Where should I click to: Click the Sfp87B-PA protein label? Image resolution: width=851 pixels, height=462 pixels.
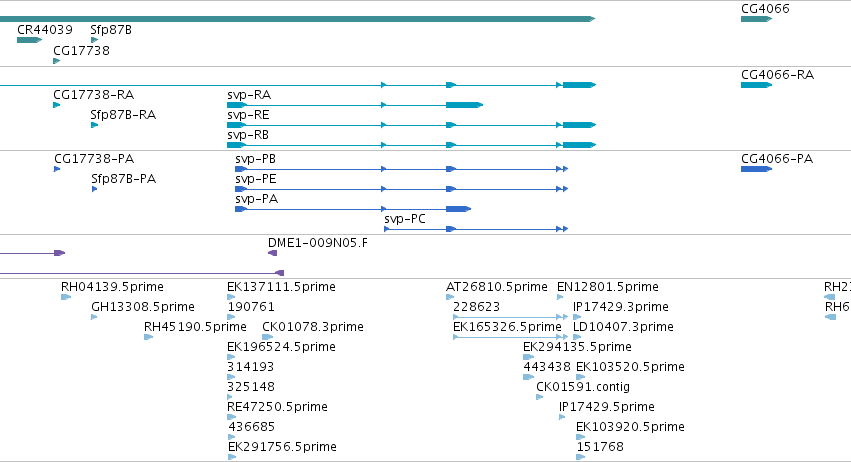coord(124,179)
